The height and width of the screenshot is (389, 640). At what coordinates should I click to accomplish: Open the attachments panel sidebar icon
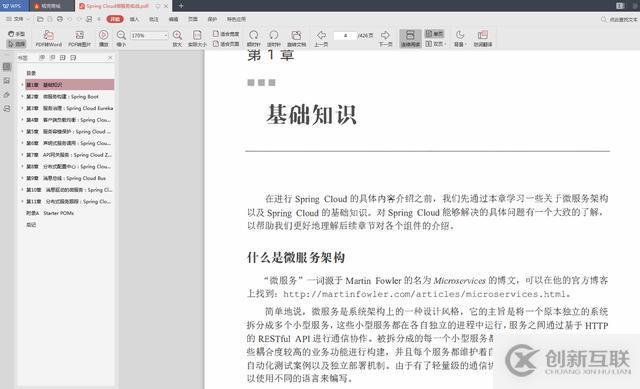[7, 95]
